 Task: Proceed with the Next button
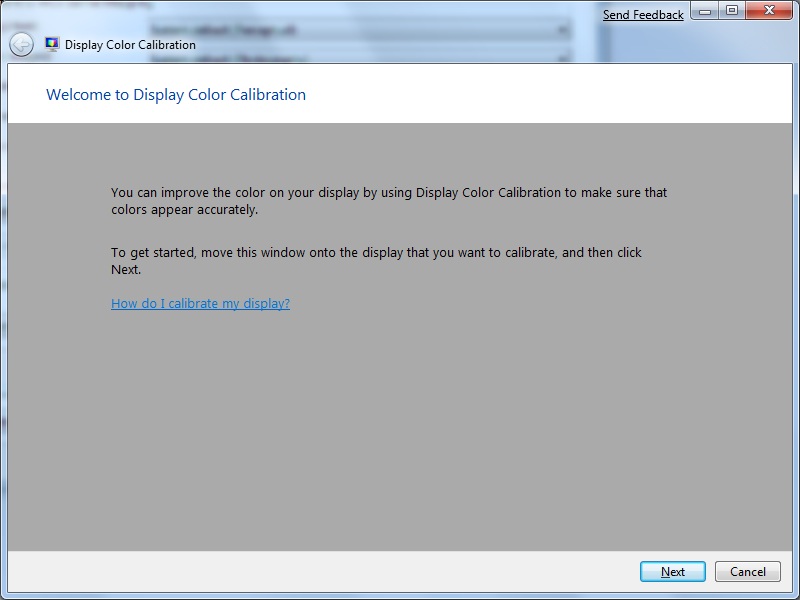672,571
